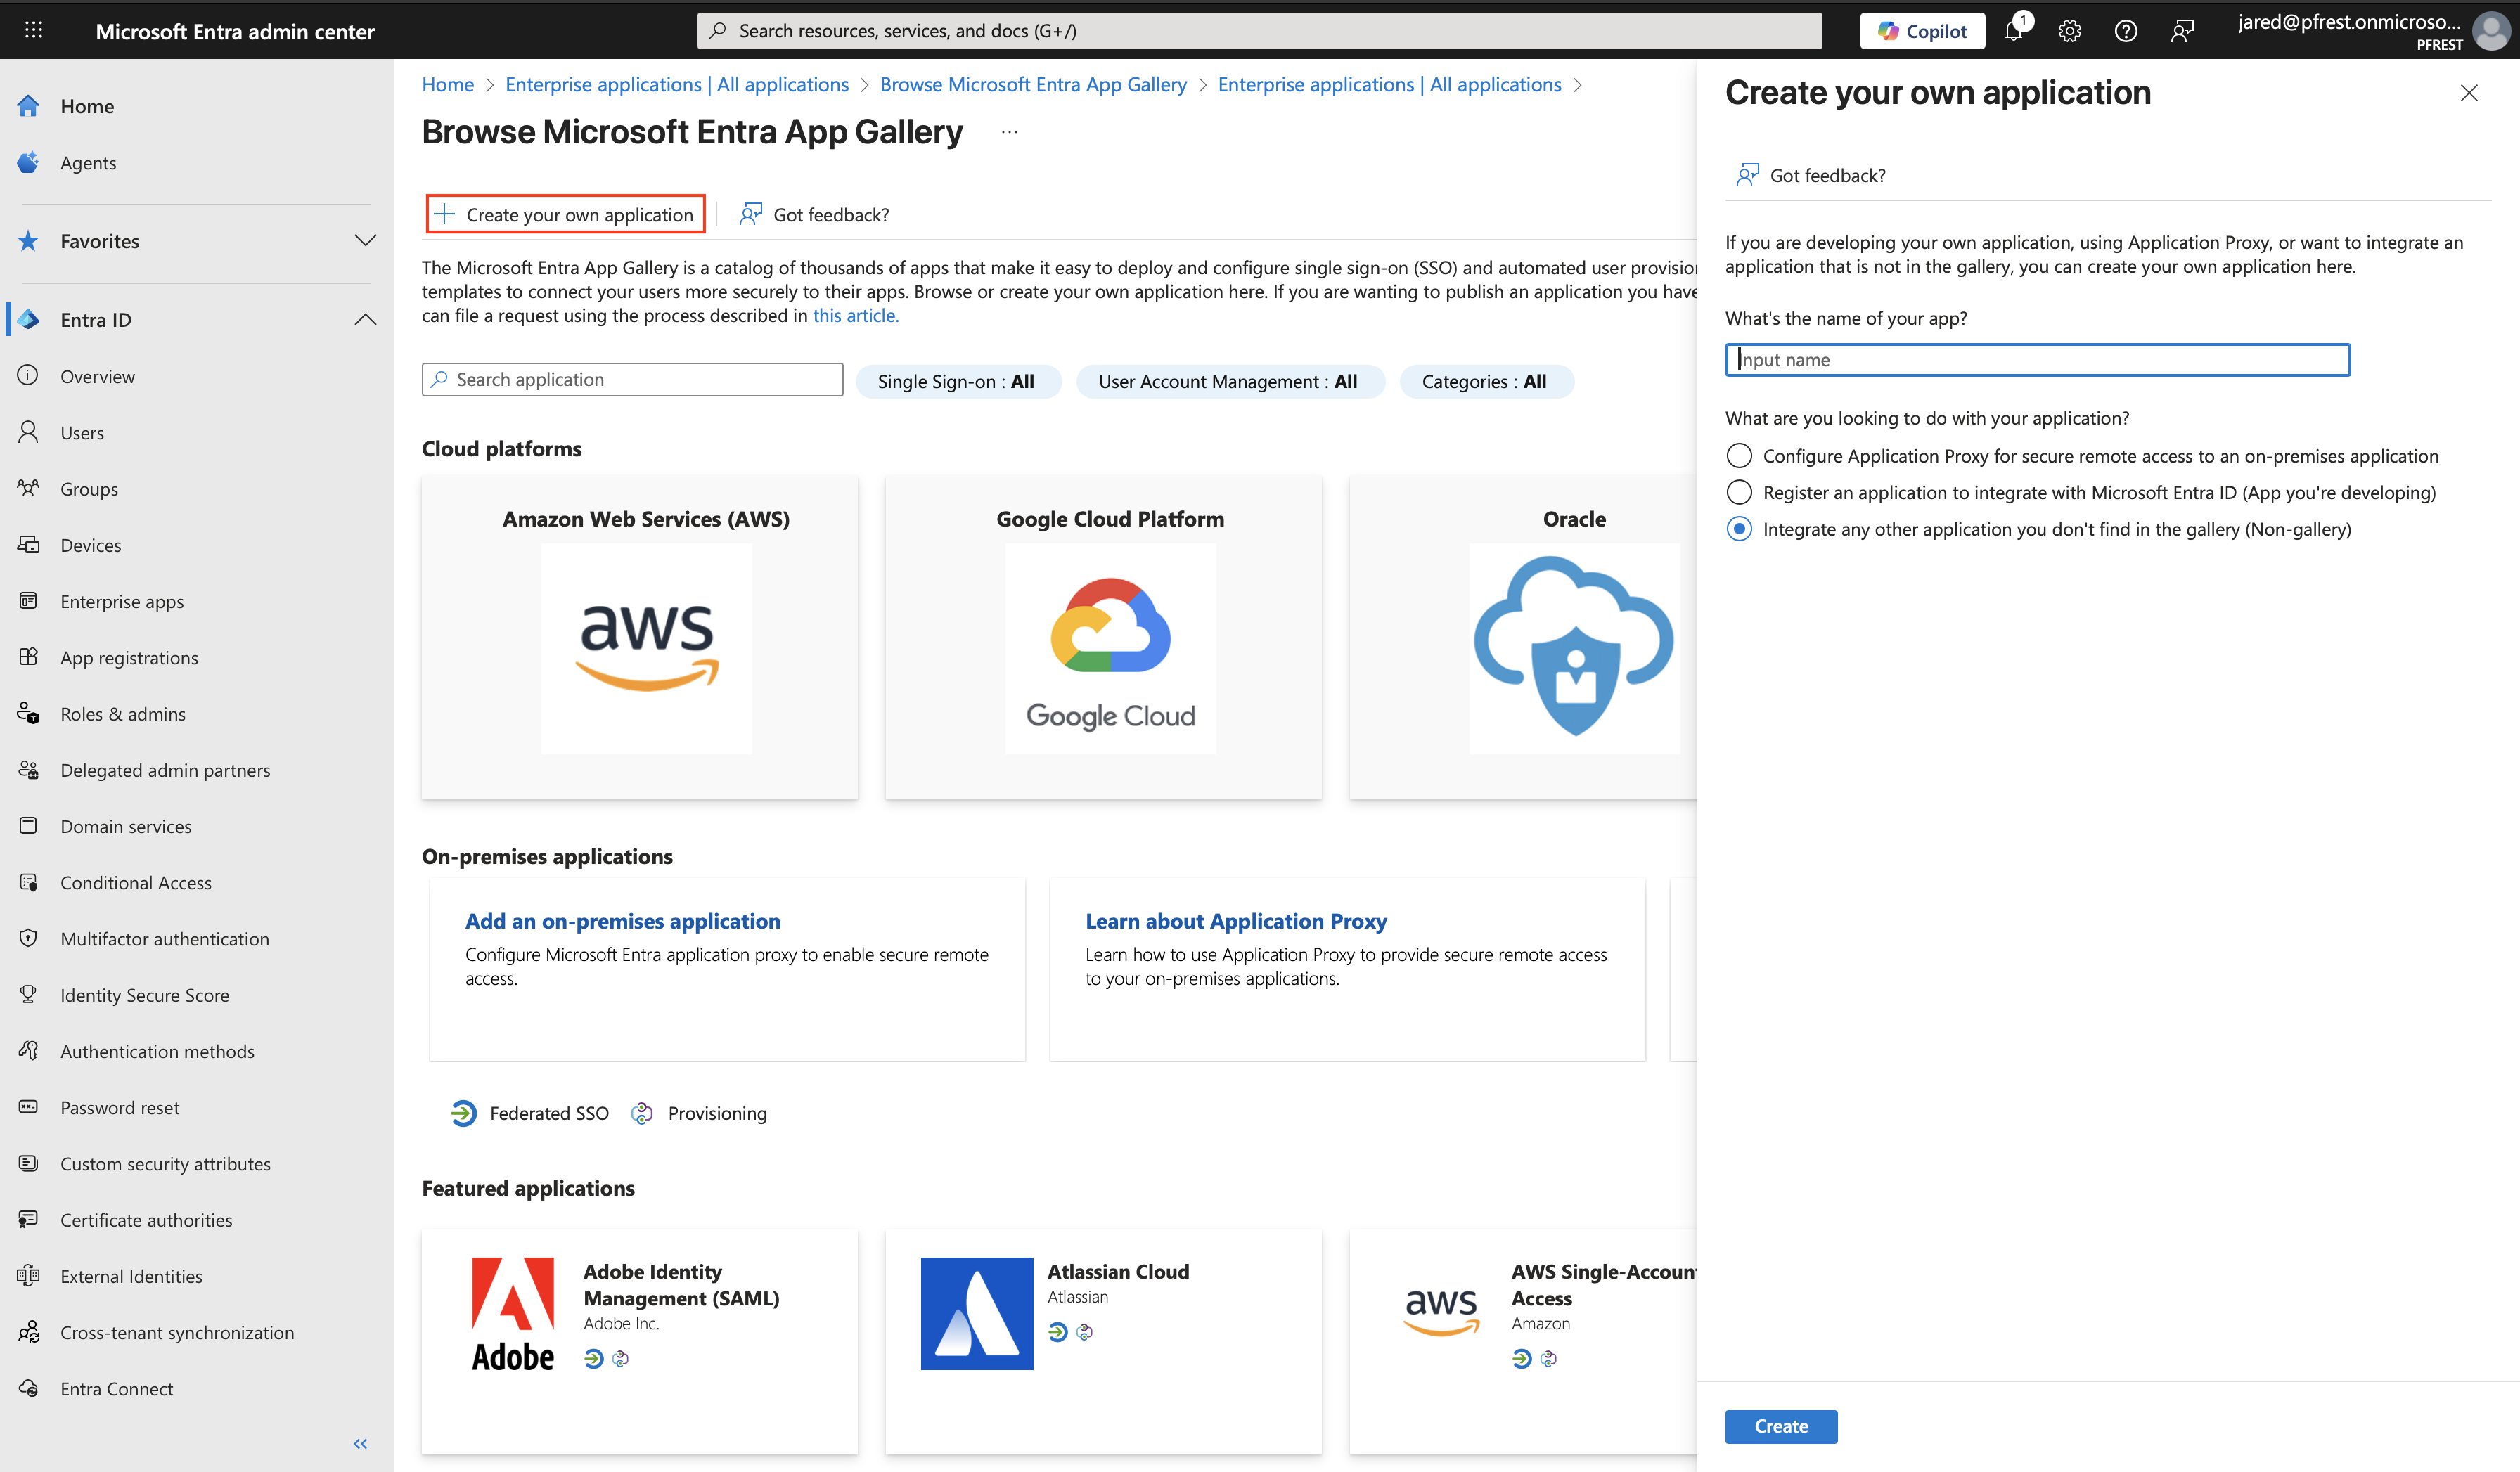Select Configure Application Proxy radio option
Screen dimensions: 2520x1472
tap(1739, 456)
